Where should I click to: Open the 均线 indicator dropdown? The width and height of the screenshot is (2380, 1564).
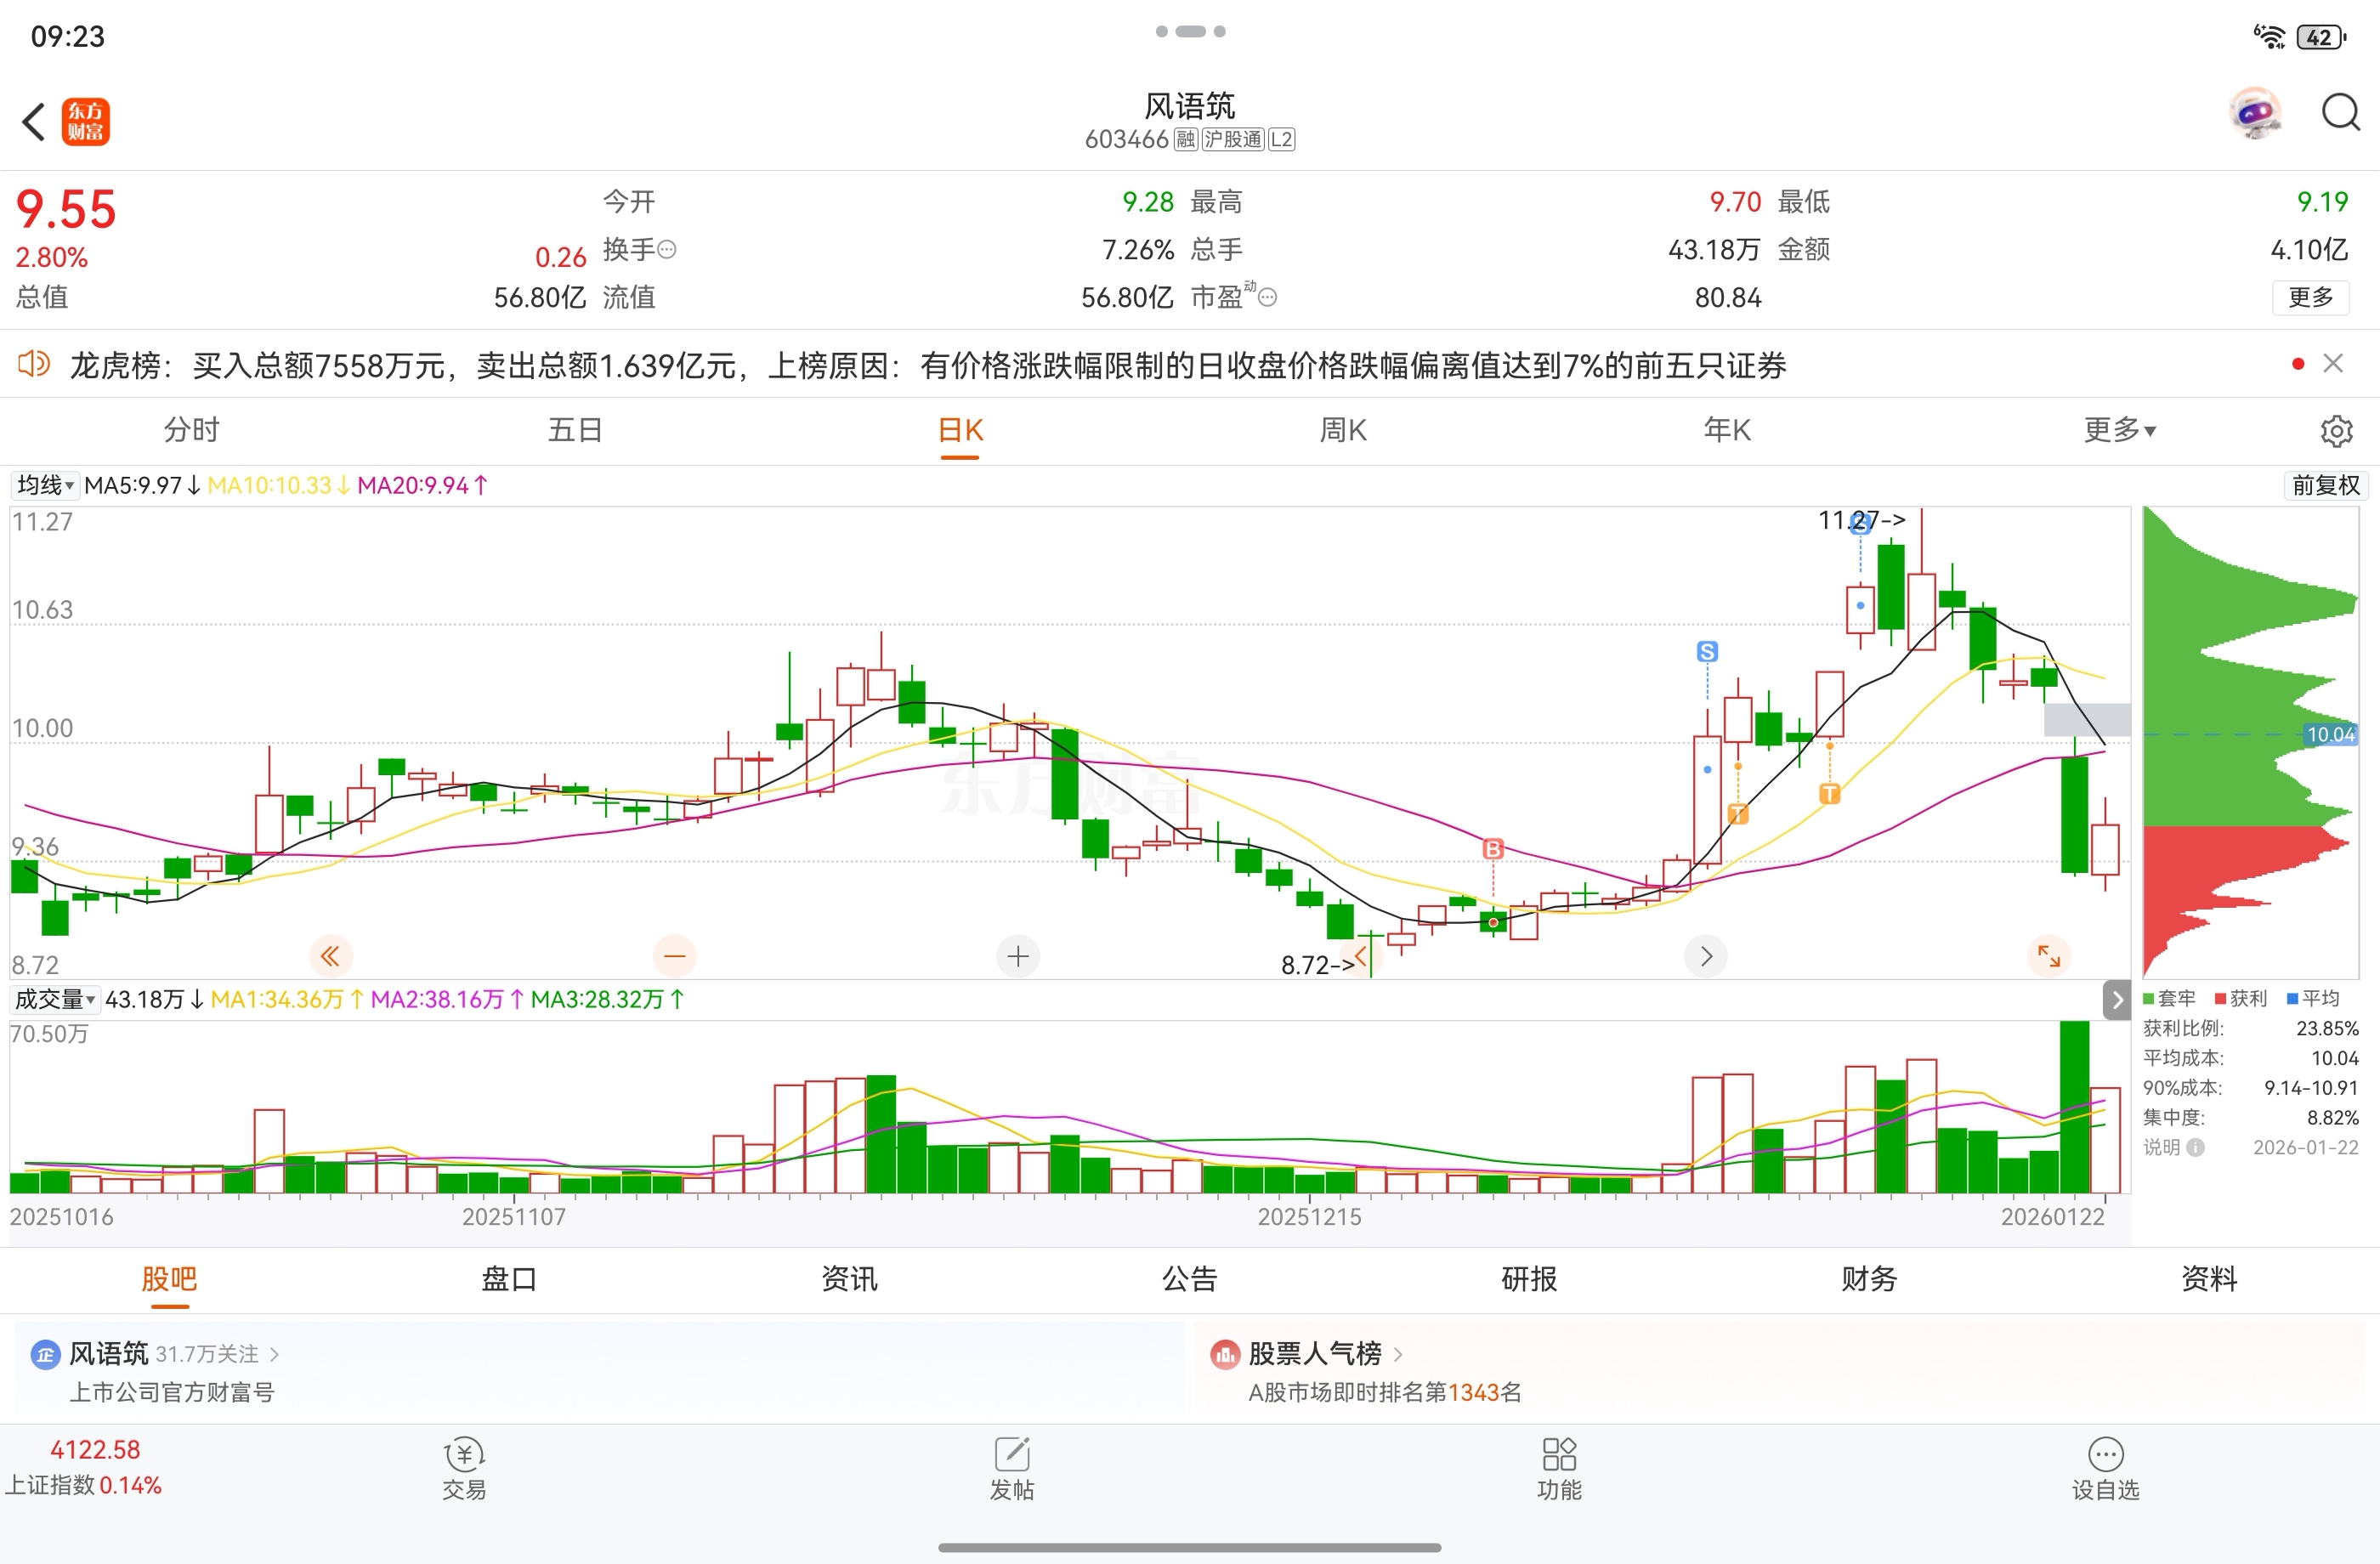45,486
